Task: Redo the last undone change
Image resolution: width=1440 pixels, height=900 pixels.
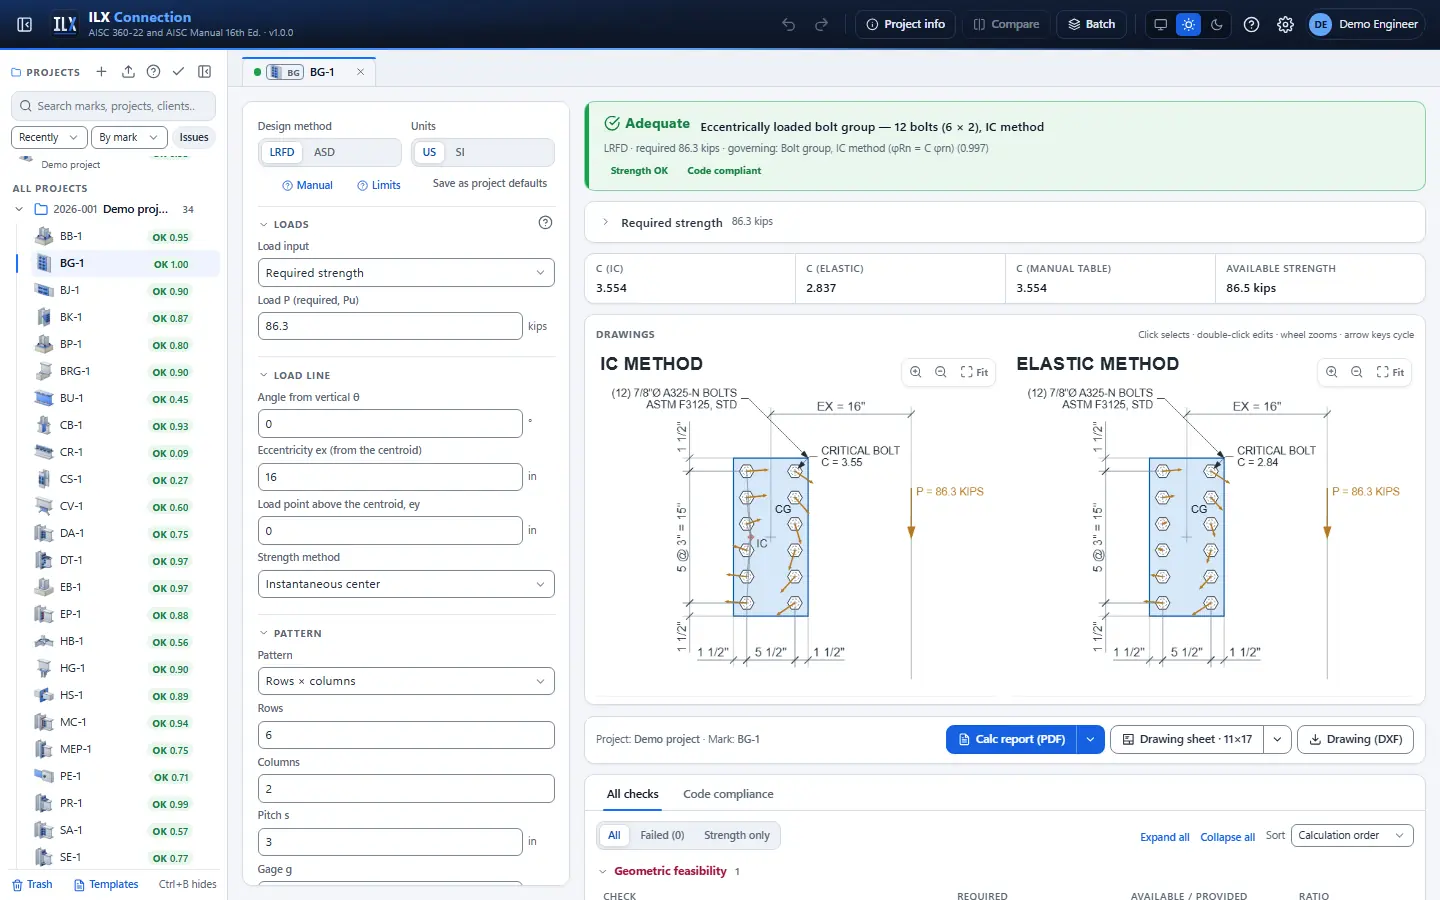Action: tap(822, 24)
